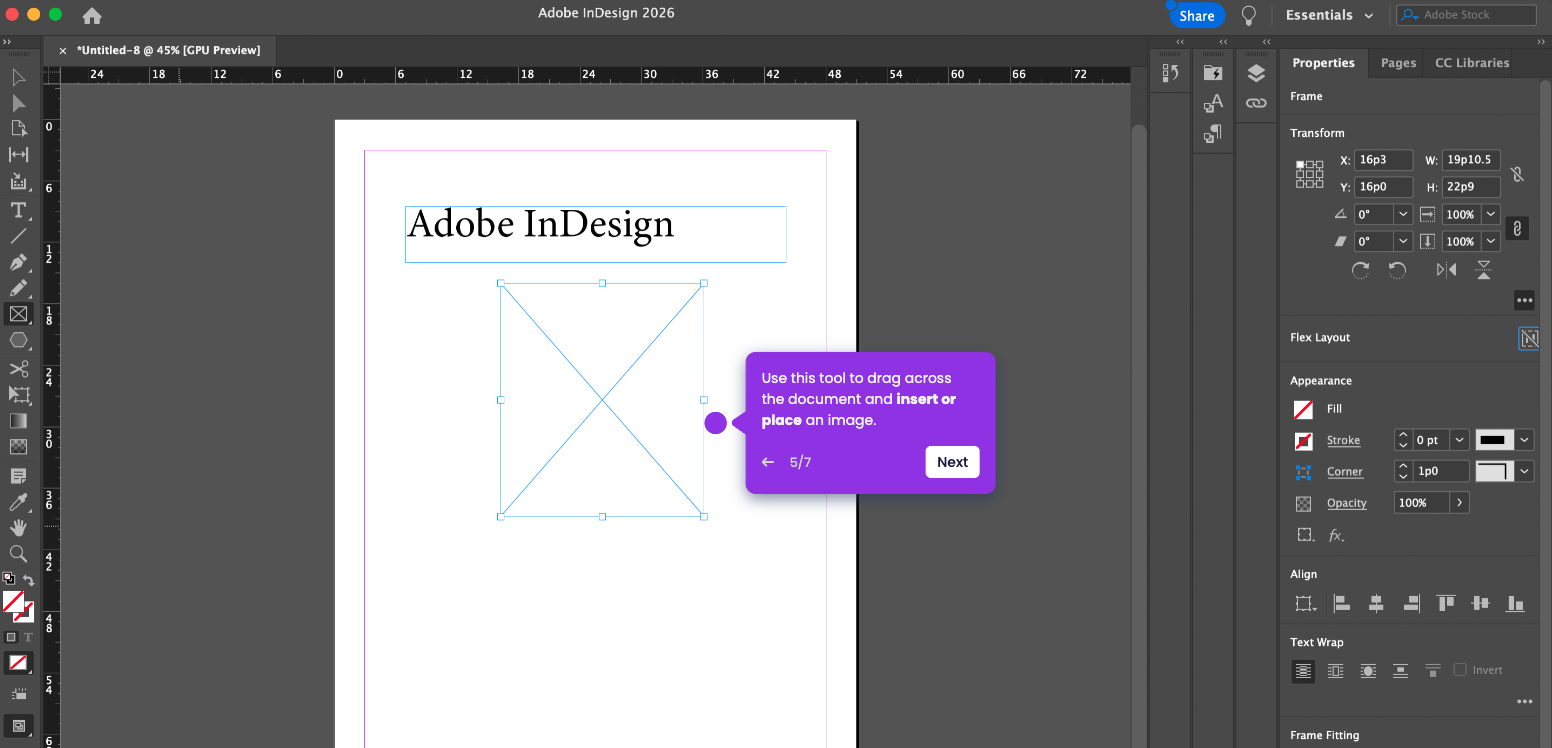This screenshot has height=748, width=1552.
Task: Select the Free Transform tool
Action: pyautogui.click(x=18, y=395)
